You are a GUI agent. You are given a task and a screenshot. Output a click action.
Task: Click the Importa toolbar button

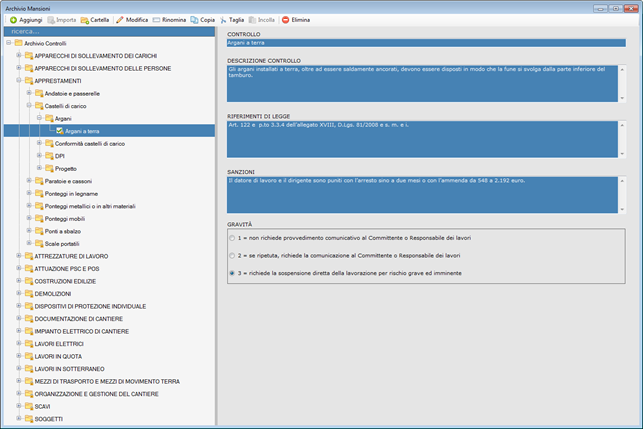(x=61, y=19)
